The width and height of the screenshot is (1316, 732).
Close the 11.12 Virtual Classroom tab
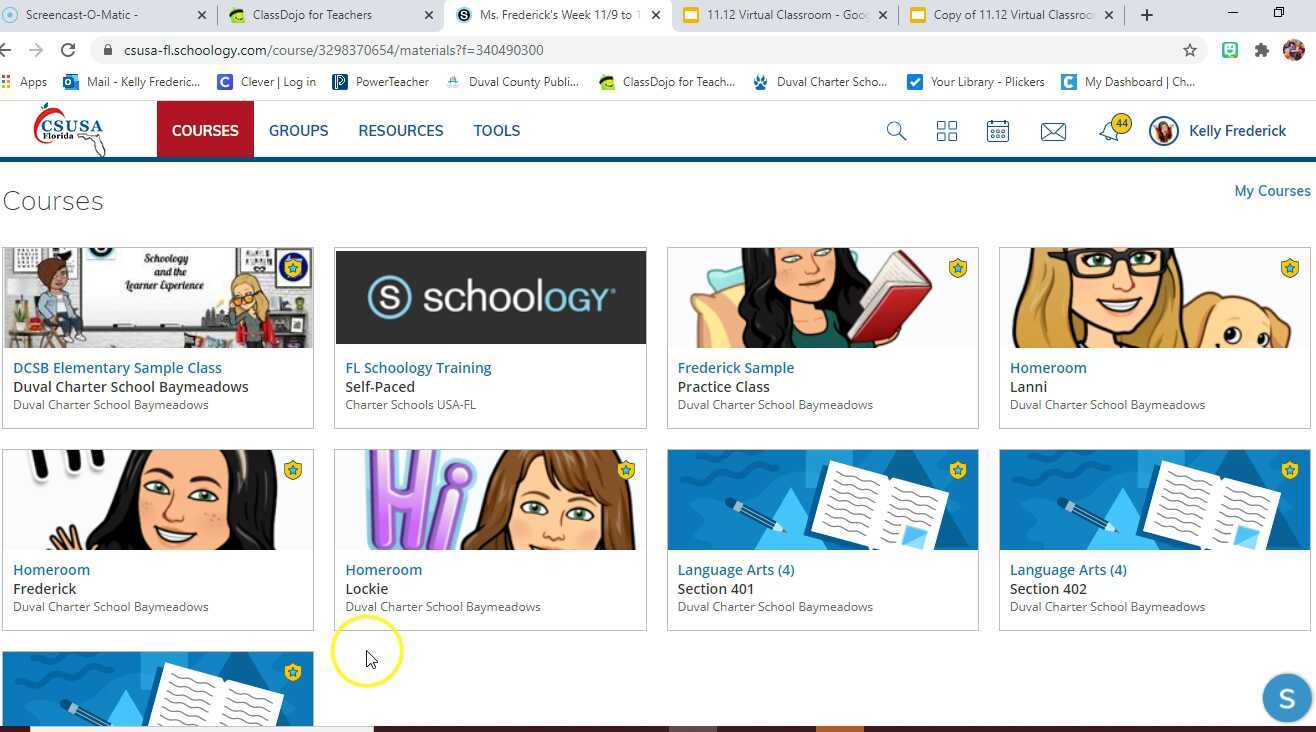(x=883, y=15)
